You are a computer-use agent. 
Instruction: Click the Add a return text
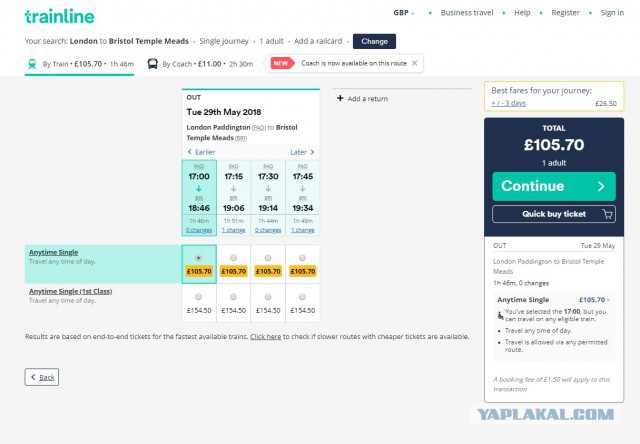(368, 99)
